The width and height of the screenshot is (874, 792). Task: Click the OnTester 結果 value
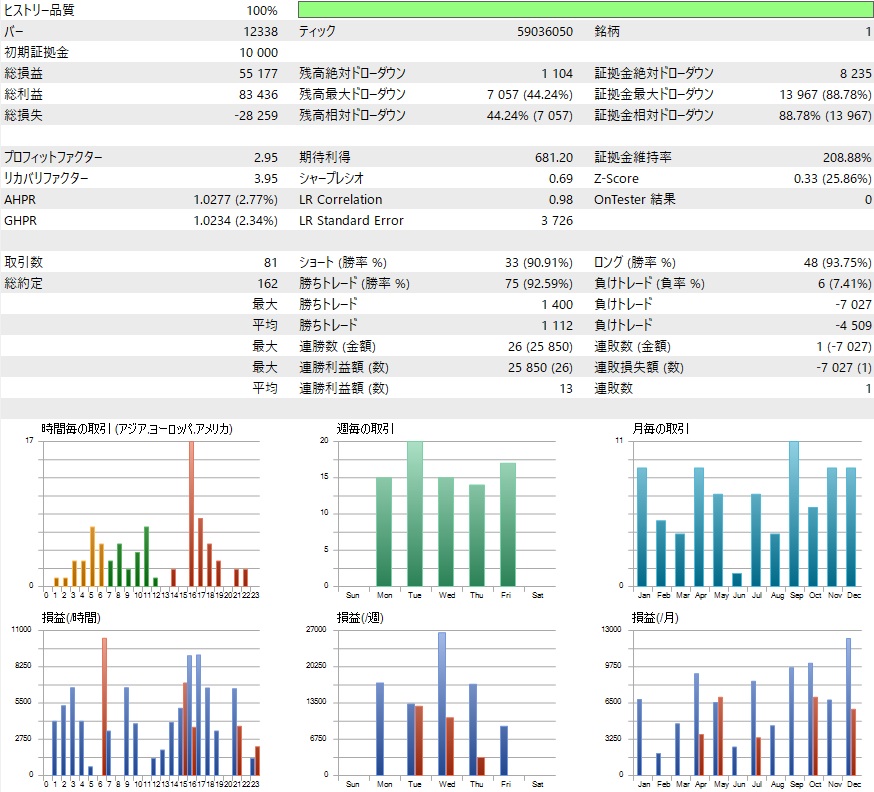coord(866,198)
